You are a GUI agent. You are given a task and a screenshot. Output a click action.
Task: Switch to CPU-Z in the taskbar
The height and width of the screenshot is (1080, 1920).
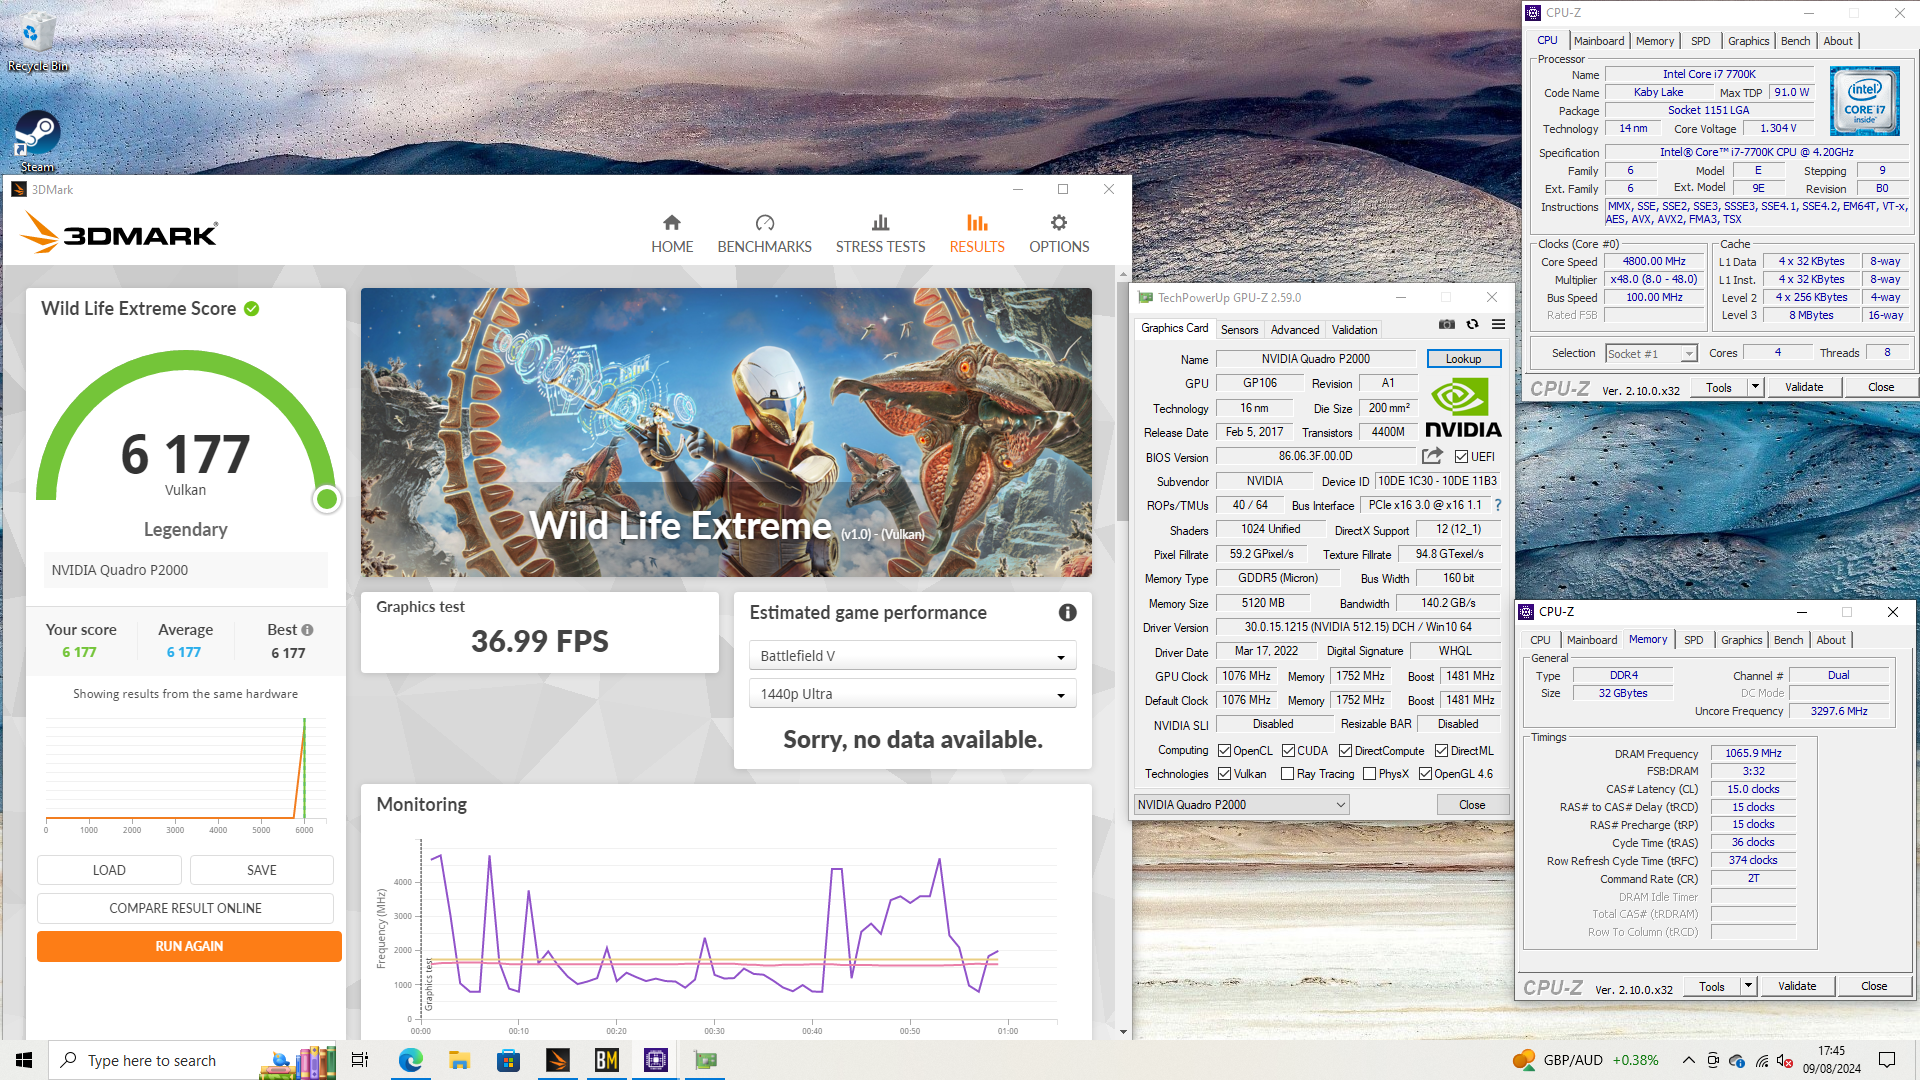(x=656, y=1060)
